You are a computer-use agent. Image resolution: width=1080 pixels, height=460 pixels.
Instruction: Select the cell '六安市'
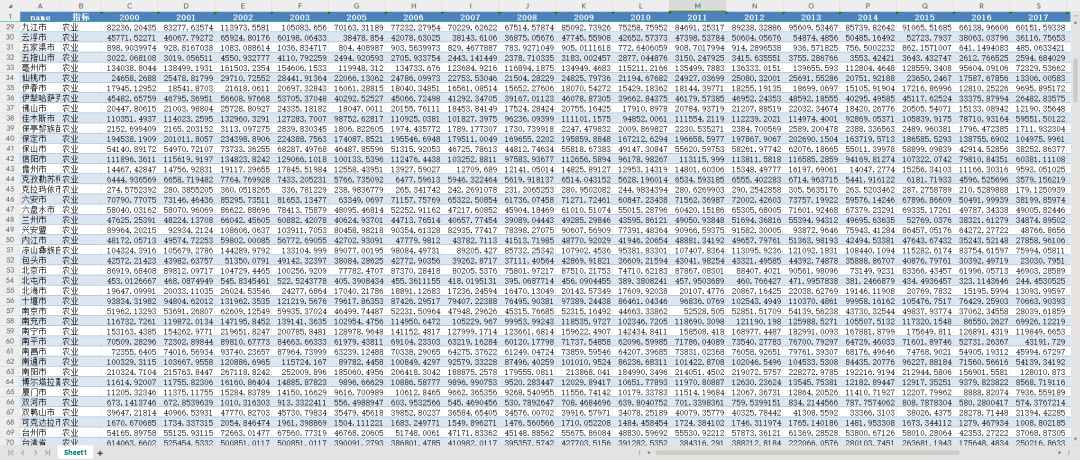point(40,199)
